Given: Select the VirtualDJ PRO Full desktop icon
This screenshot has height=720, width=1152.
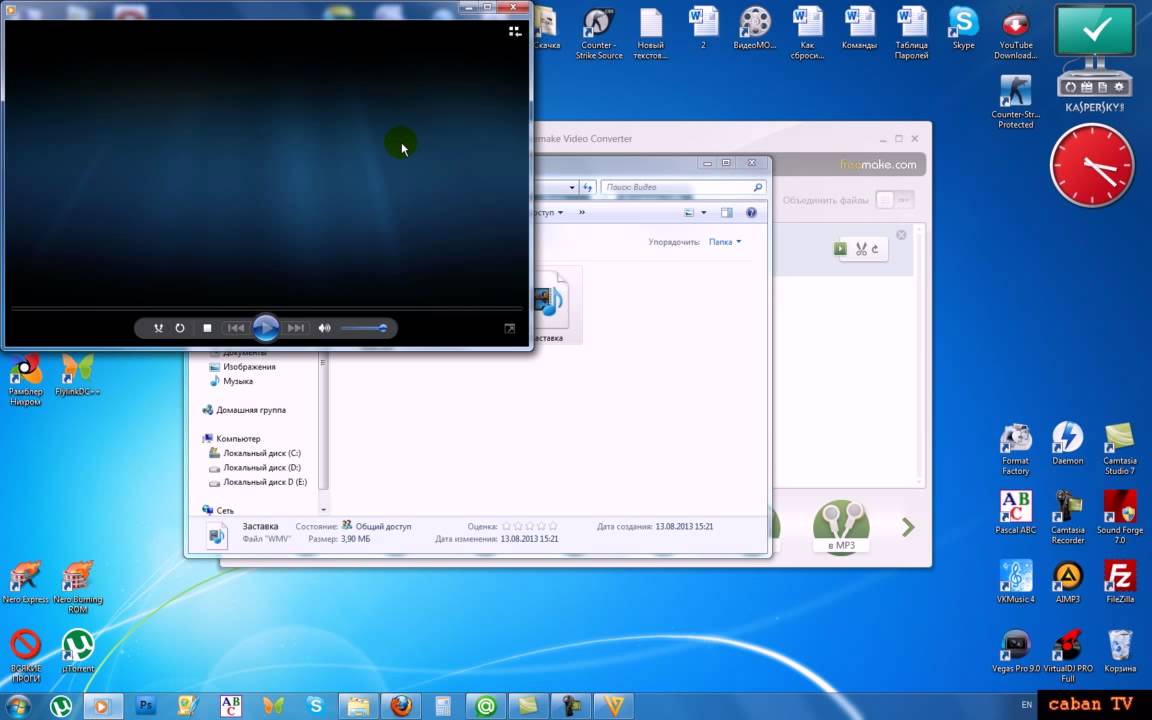Looking at the screenshot, I should pos(1068,656).
